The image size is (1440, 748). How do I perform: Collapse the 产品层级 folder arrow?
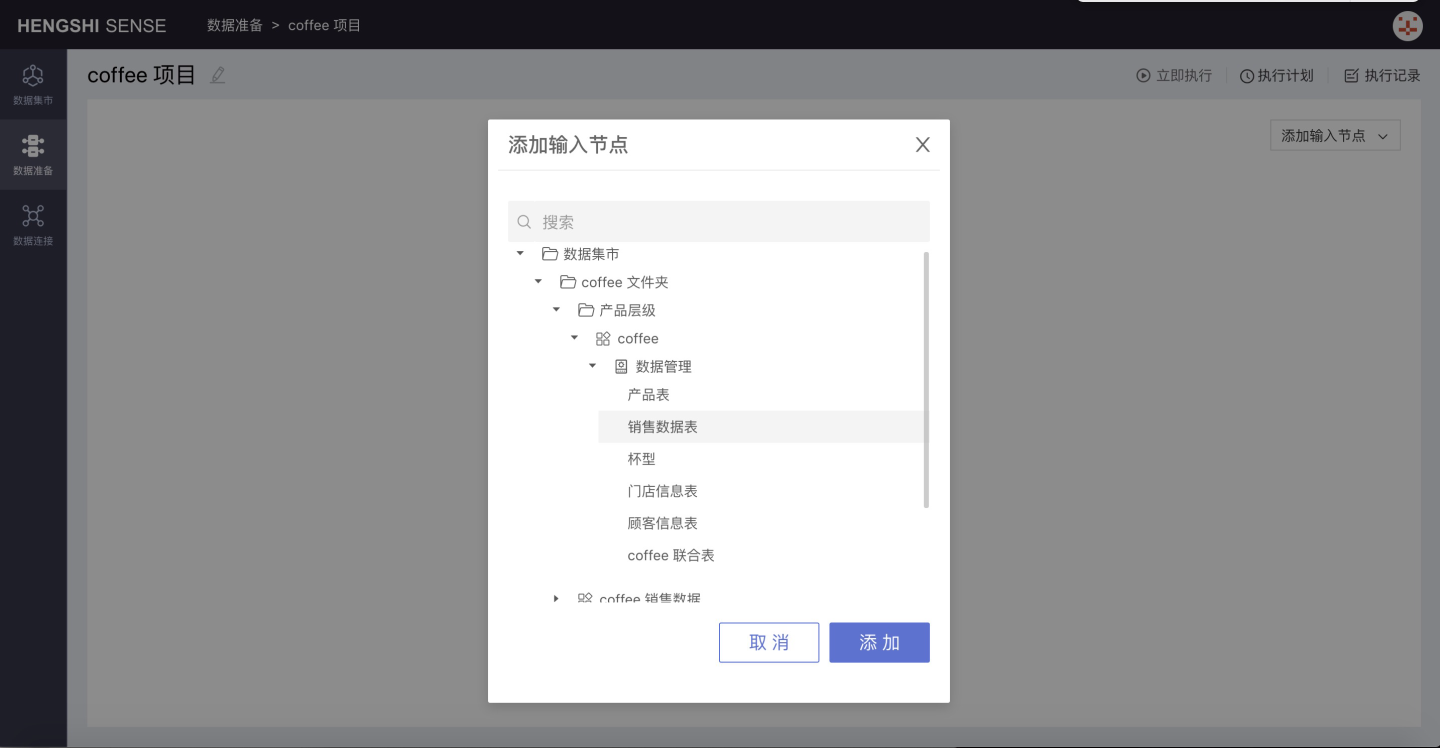(556, 310)
